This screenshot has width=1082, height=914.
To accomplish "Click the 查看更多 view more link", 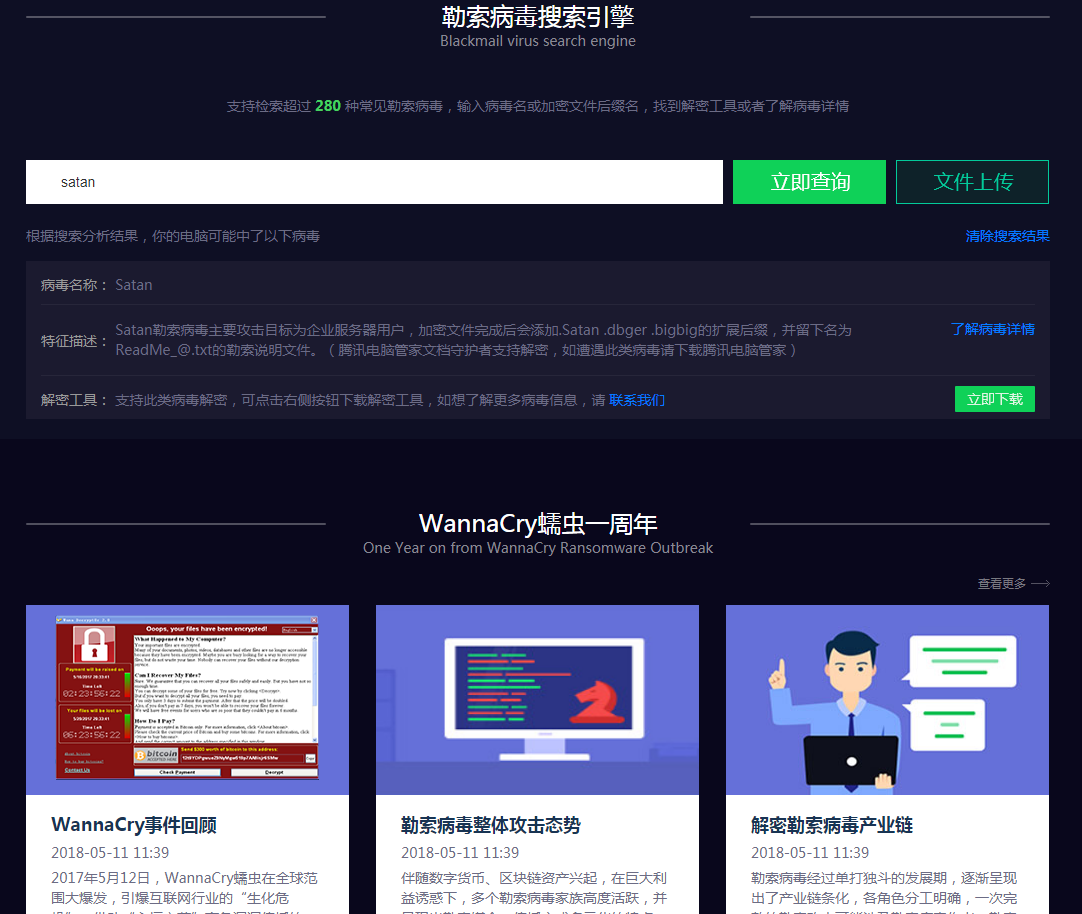I will coord(1001,584).
